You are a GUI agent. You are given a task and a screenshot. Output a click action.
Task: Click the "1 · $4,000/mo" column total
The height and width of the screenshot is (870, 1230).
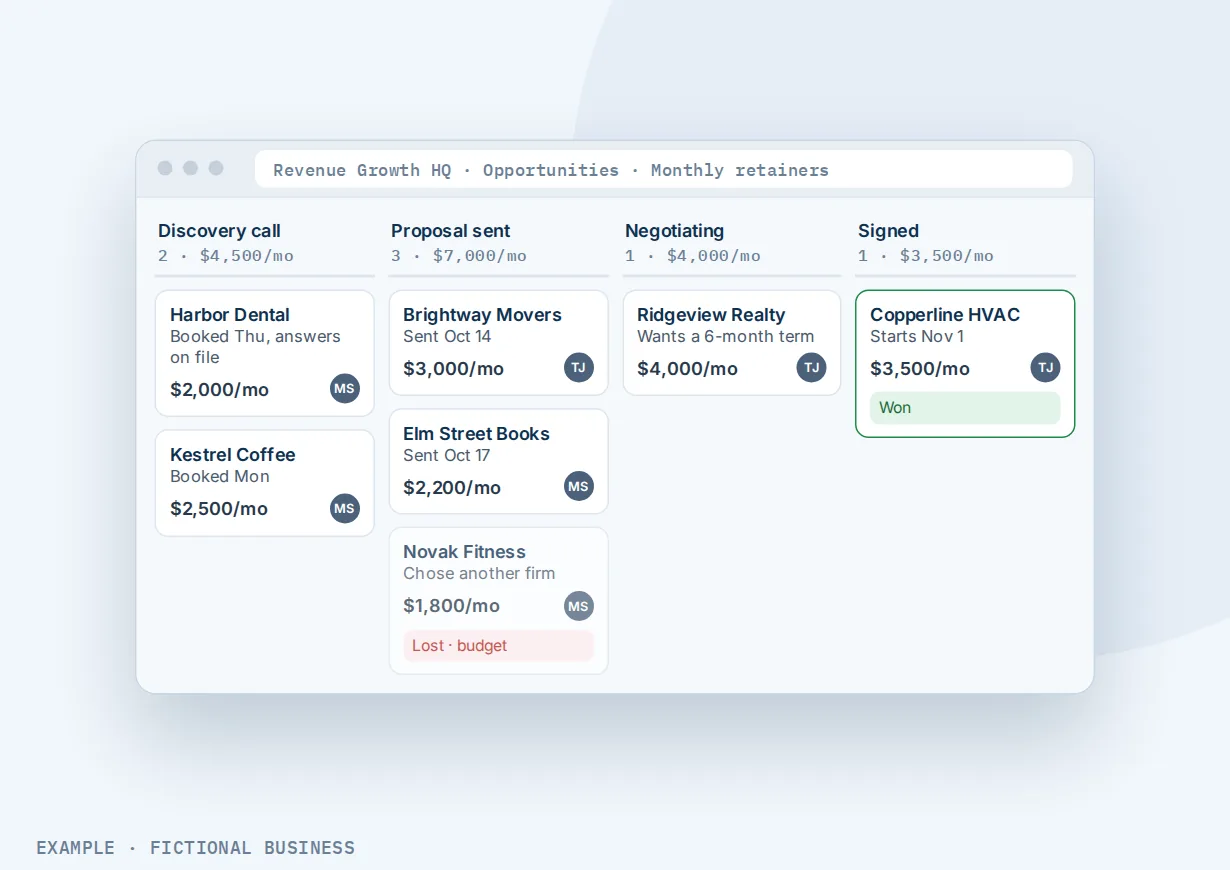point(693,256)
